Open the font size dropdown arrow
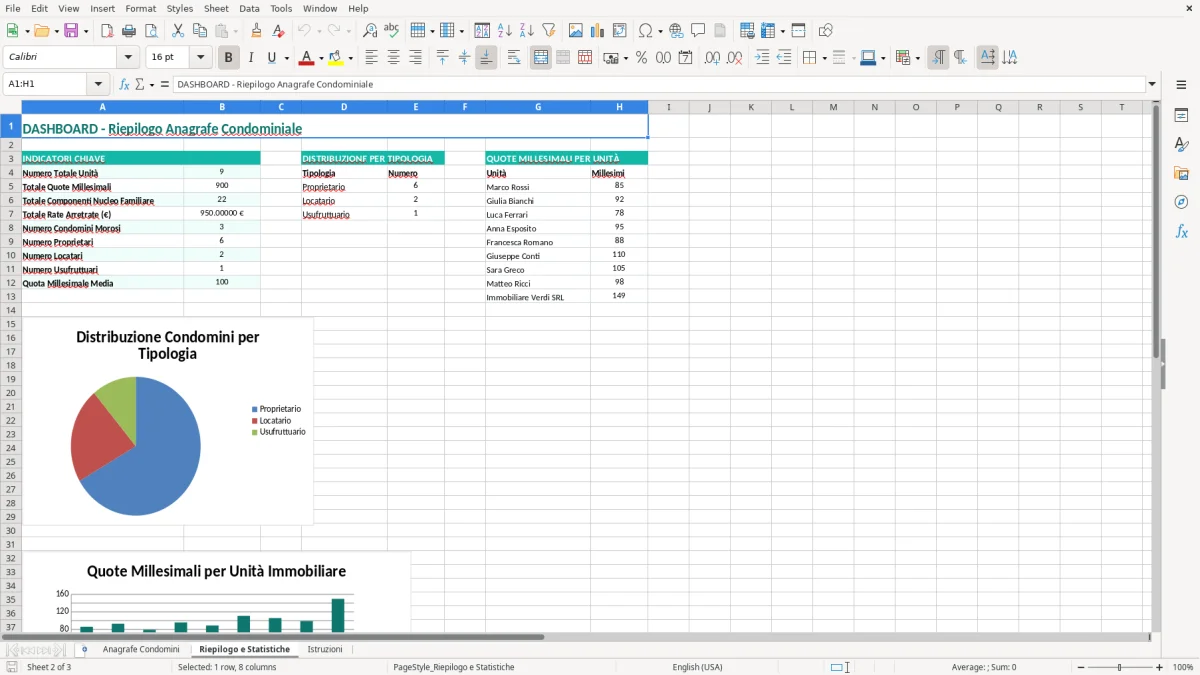The image size is (1200, 675). pyautogui.click(x=200, y=57)
